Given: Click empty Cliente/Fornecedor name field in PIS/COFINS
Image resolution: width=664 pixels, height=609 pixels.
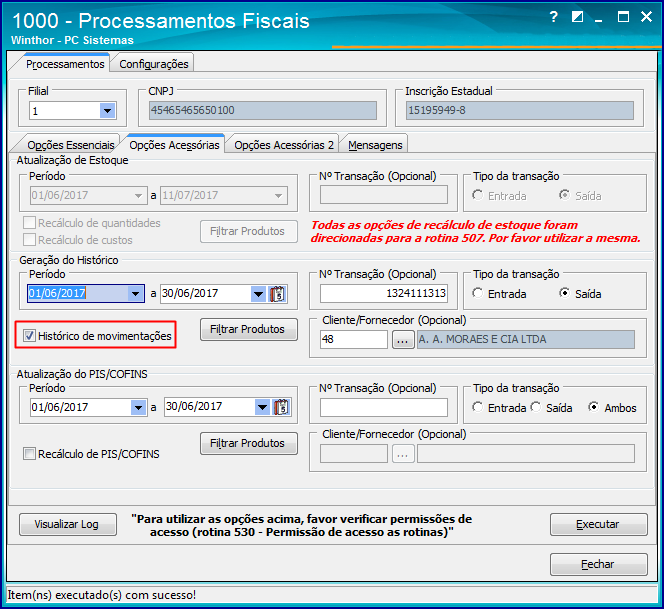Looking at the screenshot, I should tap(526, 454).
